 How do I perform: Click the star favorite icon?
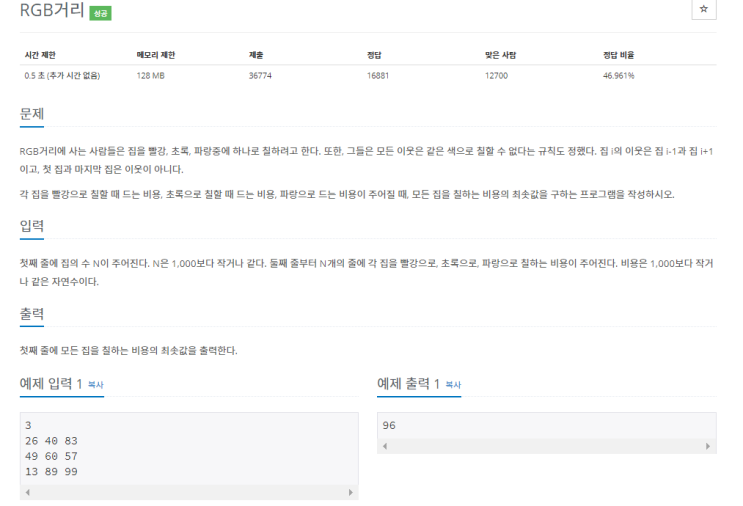[x=704, y=9]
